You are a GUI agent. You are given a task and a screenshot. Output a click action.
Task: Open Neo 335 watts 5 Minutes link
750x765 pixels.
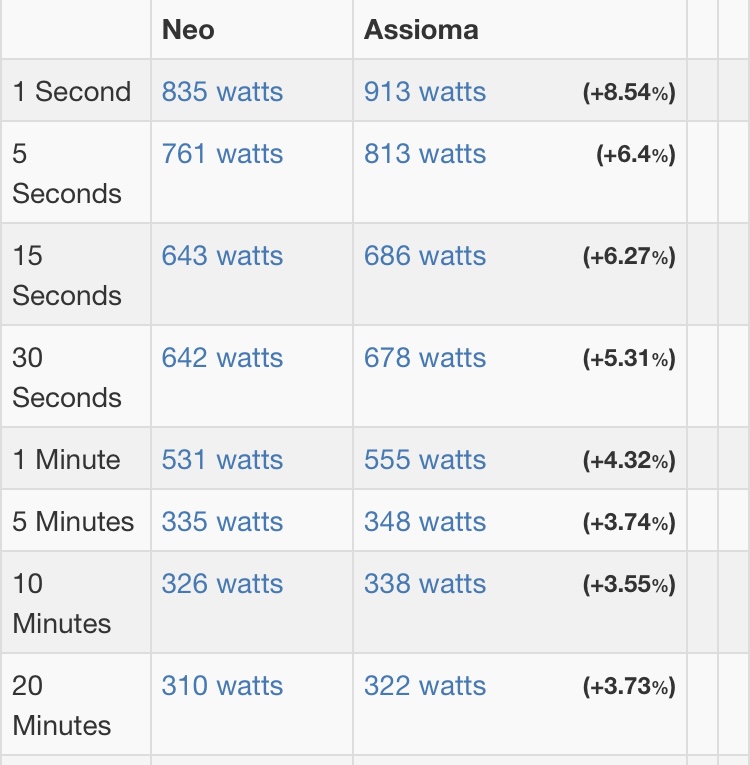222,522
